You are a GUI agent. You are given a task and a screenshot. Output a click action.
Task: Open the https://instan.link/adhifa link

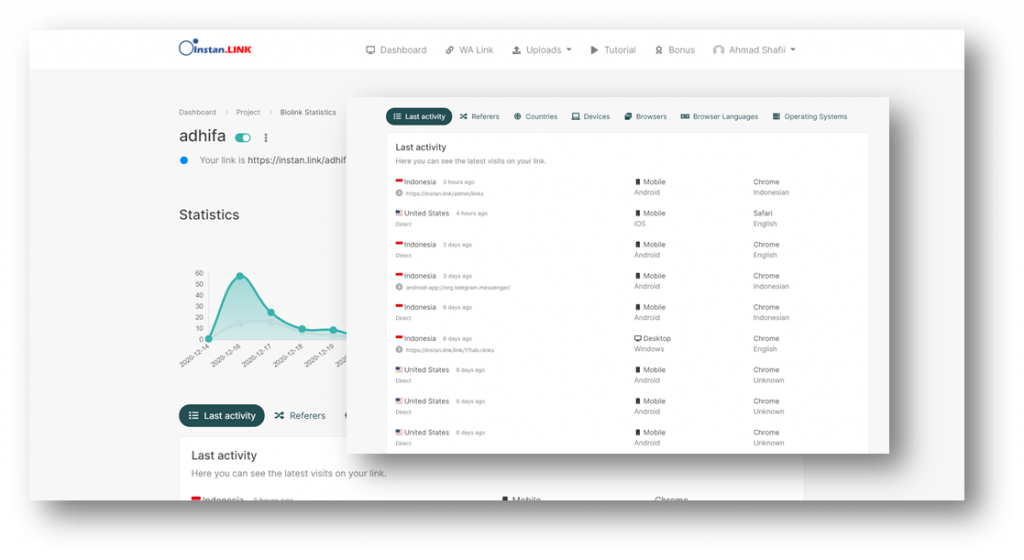coord(296,160)
